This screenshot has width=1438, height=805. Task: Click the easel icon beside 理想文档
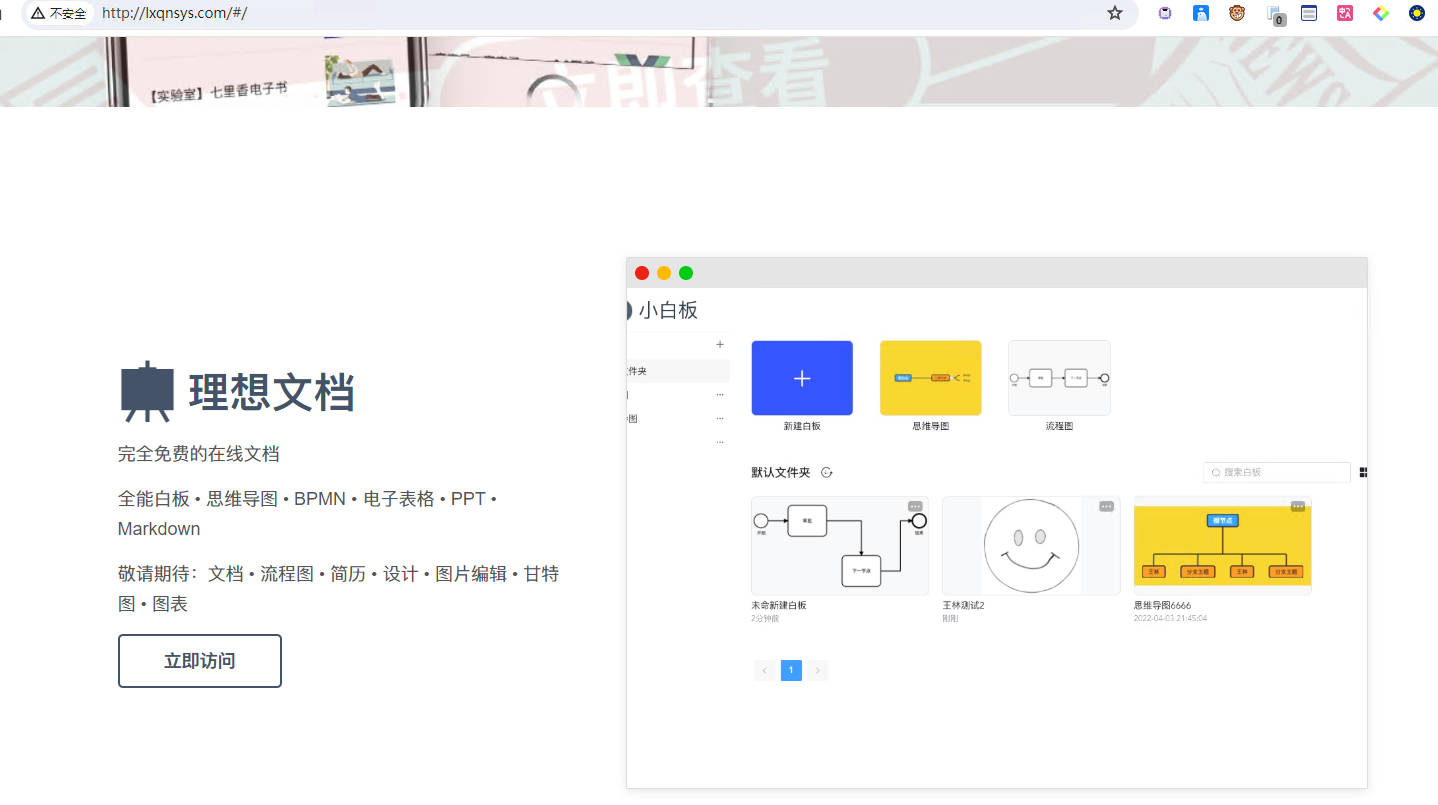pyautogui.click(x=146, y=390)
